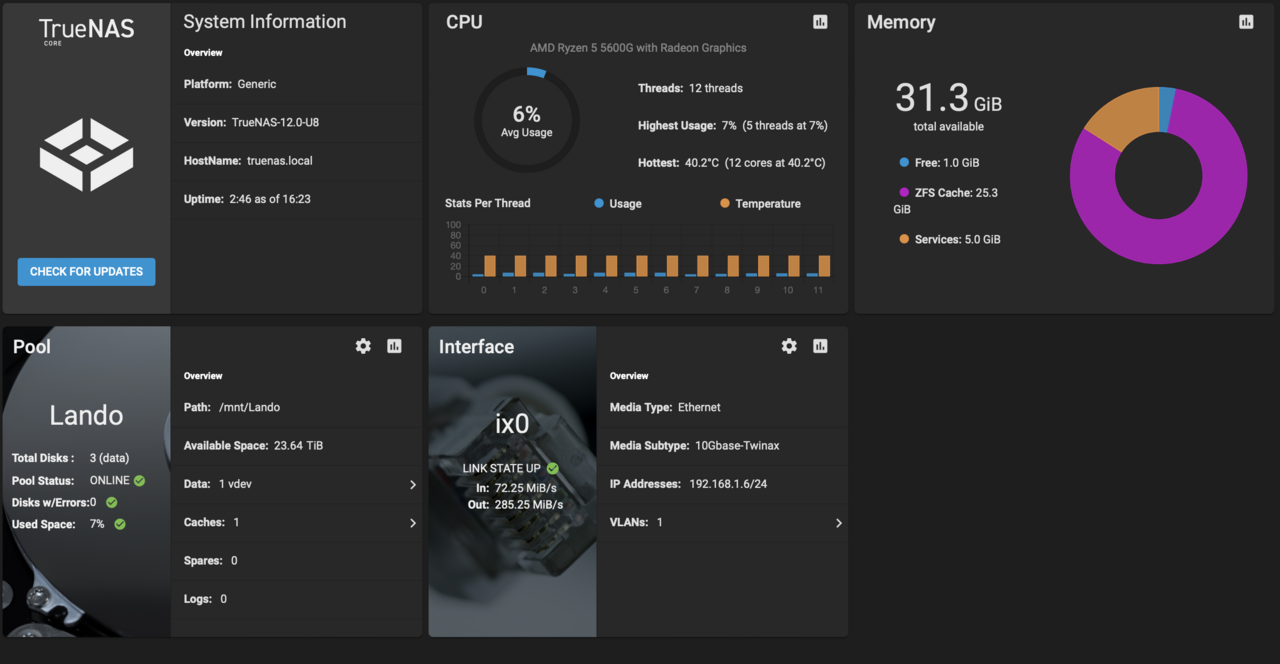Click Used Space green checkmark
The height and width of the screenshot is (664, 1280).
[119, 524]
